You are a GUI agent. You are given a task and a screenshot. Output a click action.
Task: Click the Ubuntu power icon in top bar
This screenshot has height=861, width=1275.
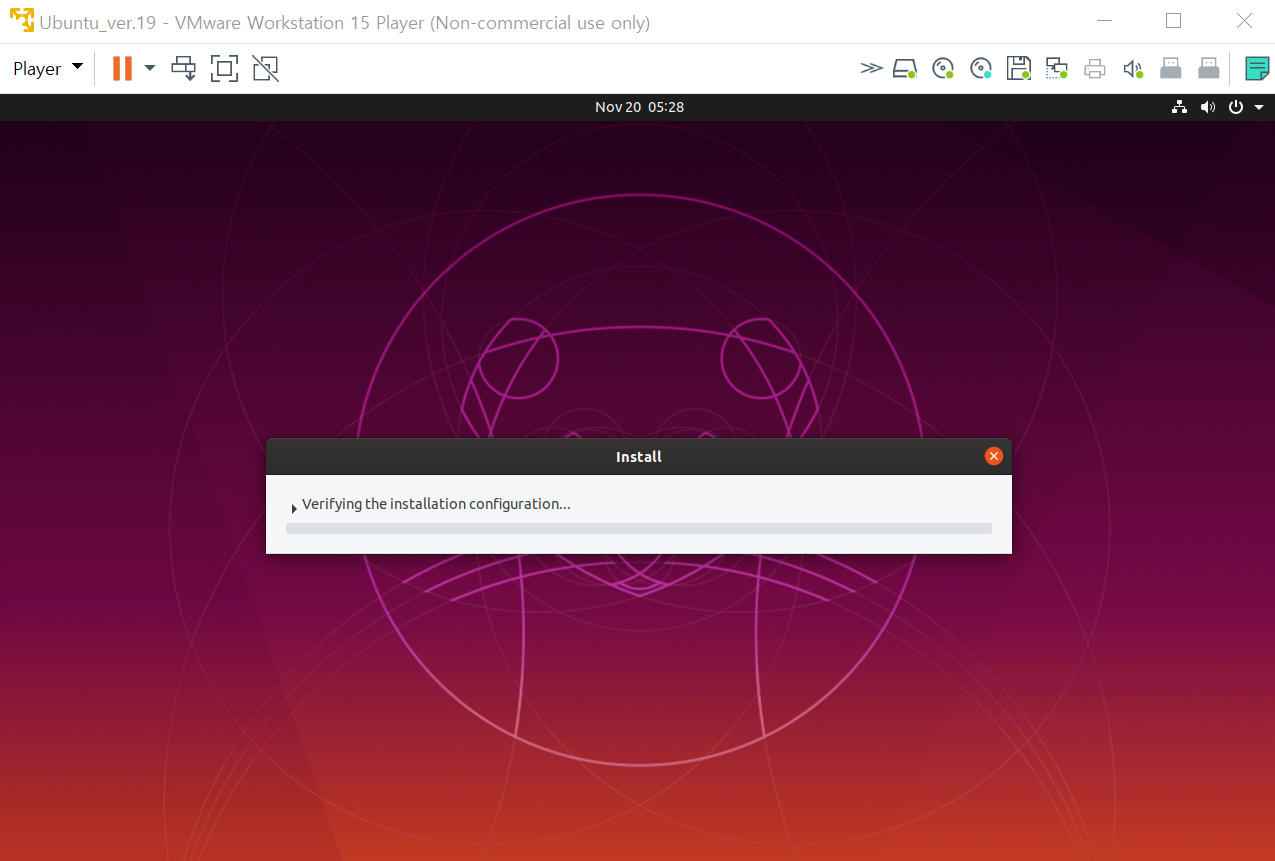pos(1236,107)
